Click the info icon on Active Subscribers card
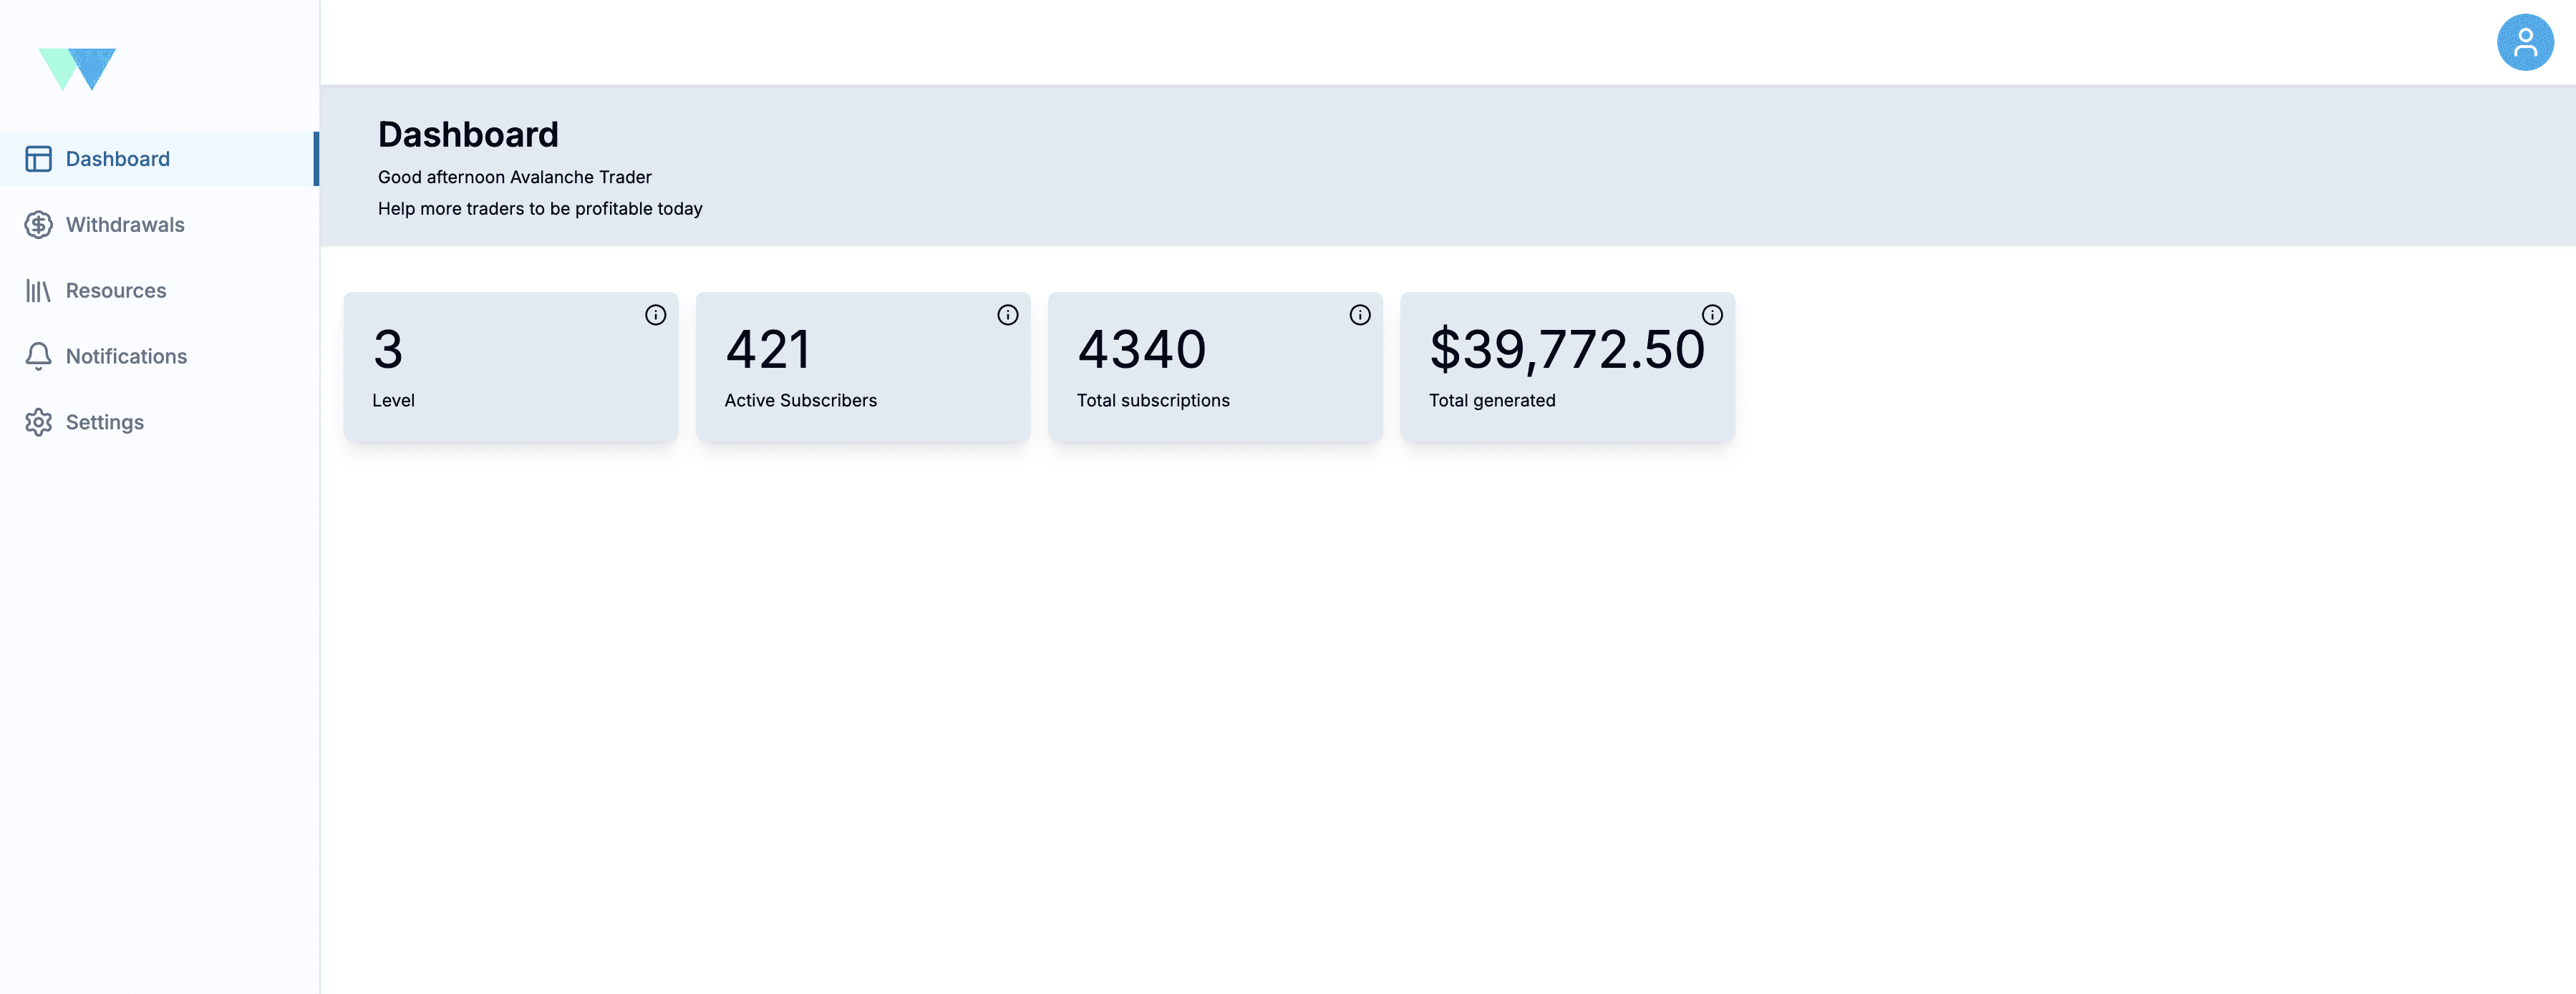 1007,315
